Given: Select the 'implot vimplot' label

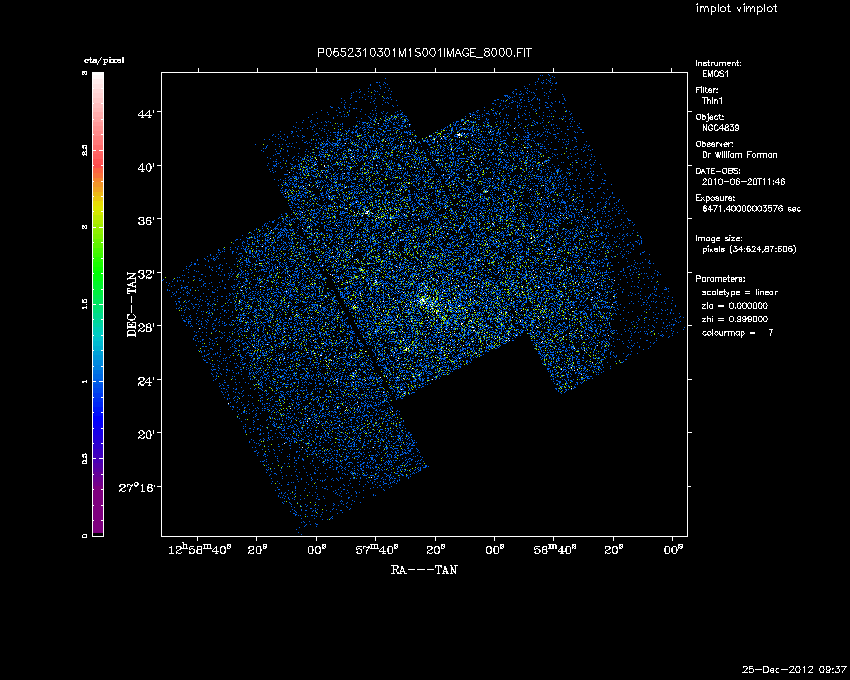Looking at the screenshot, I should [x=736, y=9].
